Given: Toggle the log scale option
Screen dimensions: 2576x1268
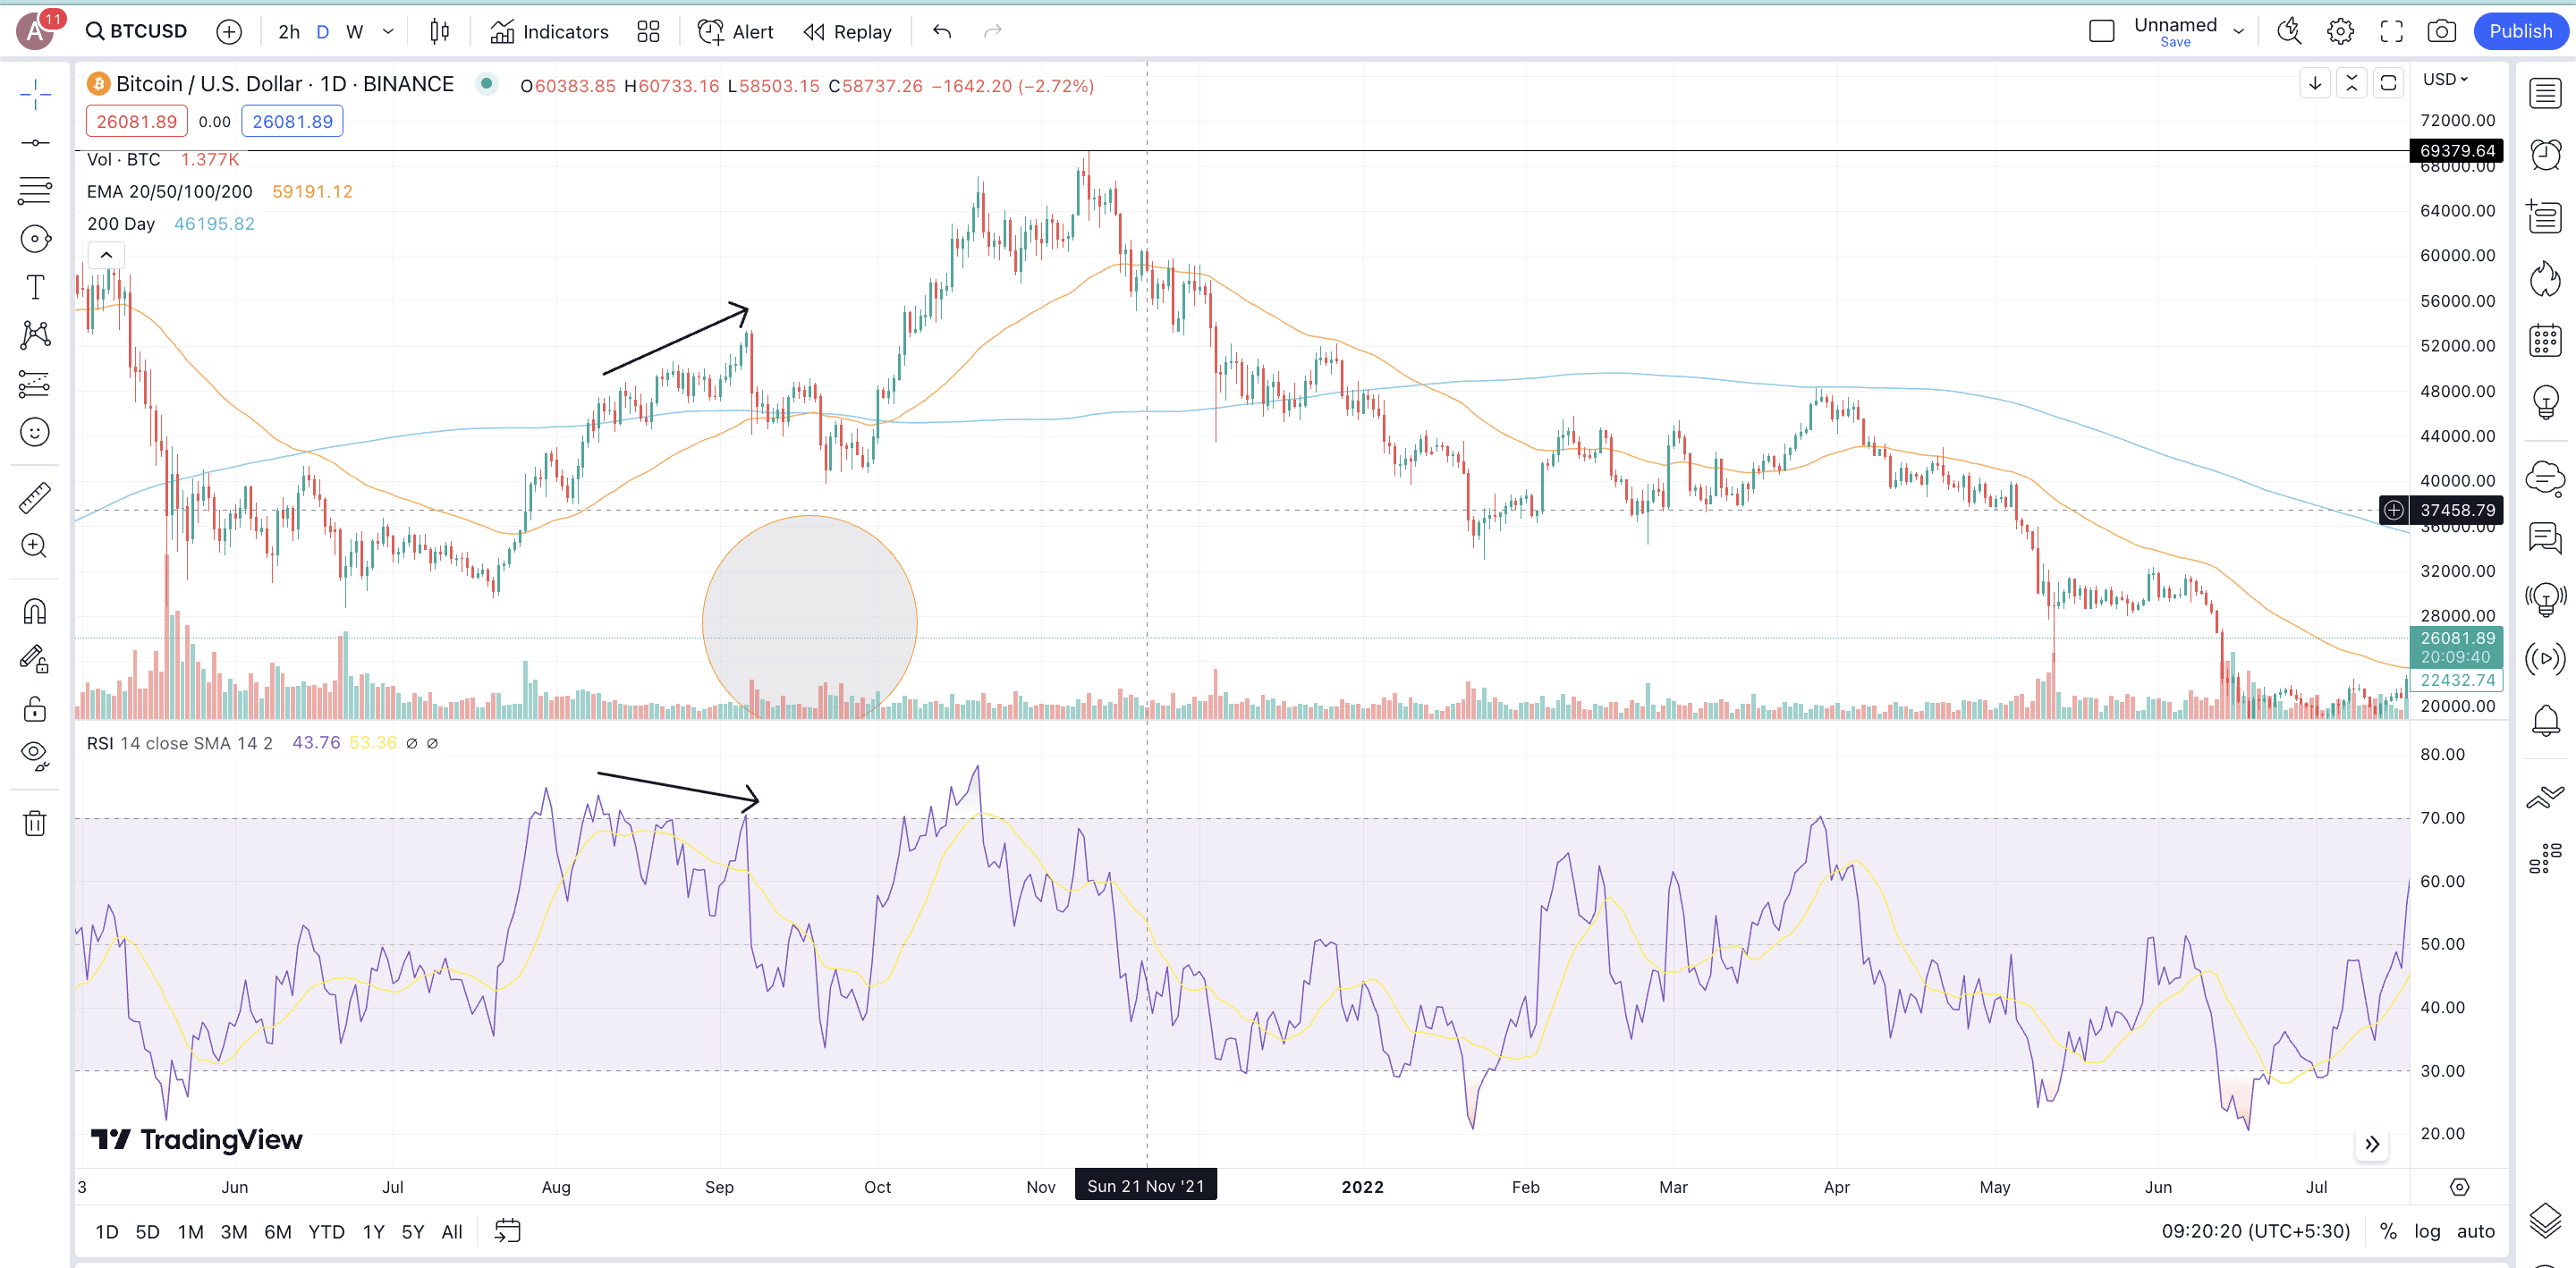Looking at the screenshot, I should point(2427,1231).
